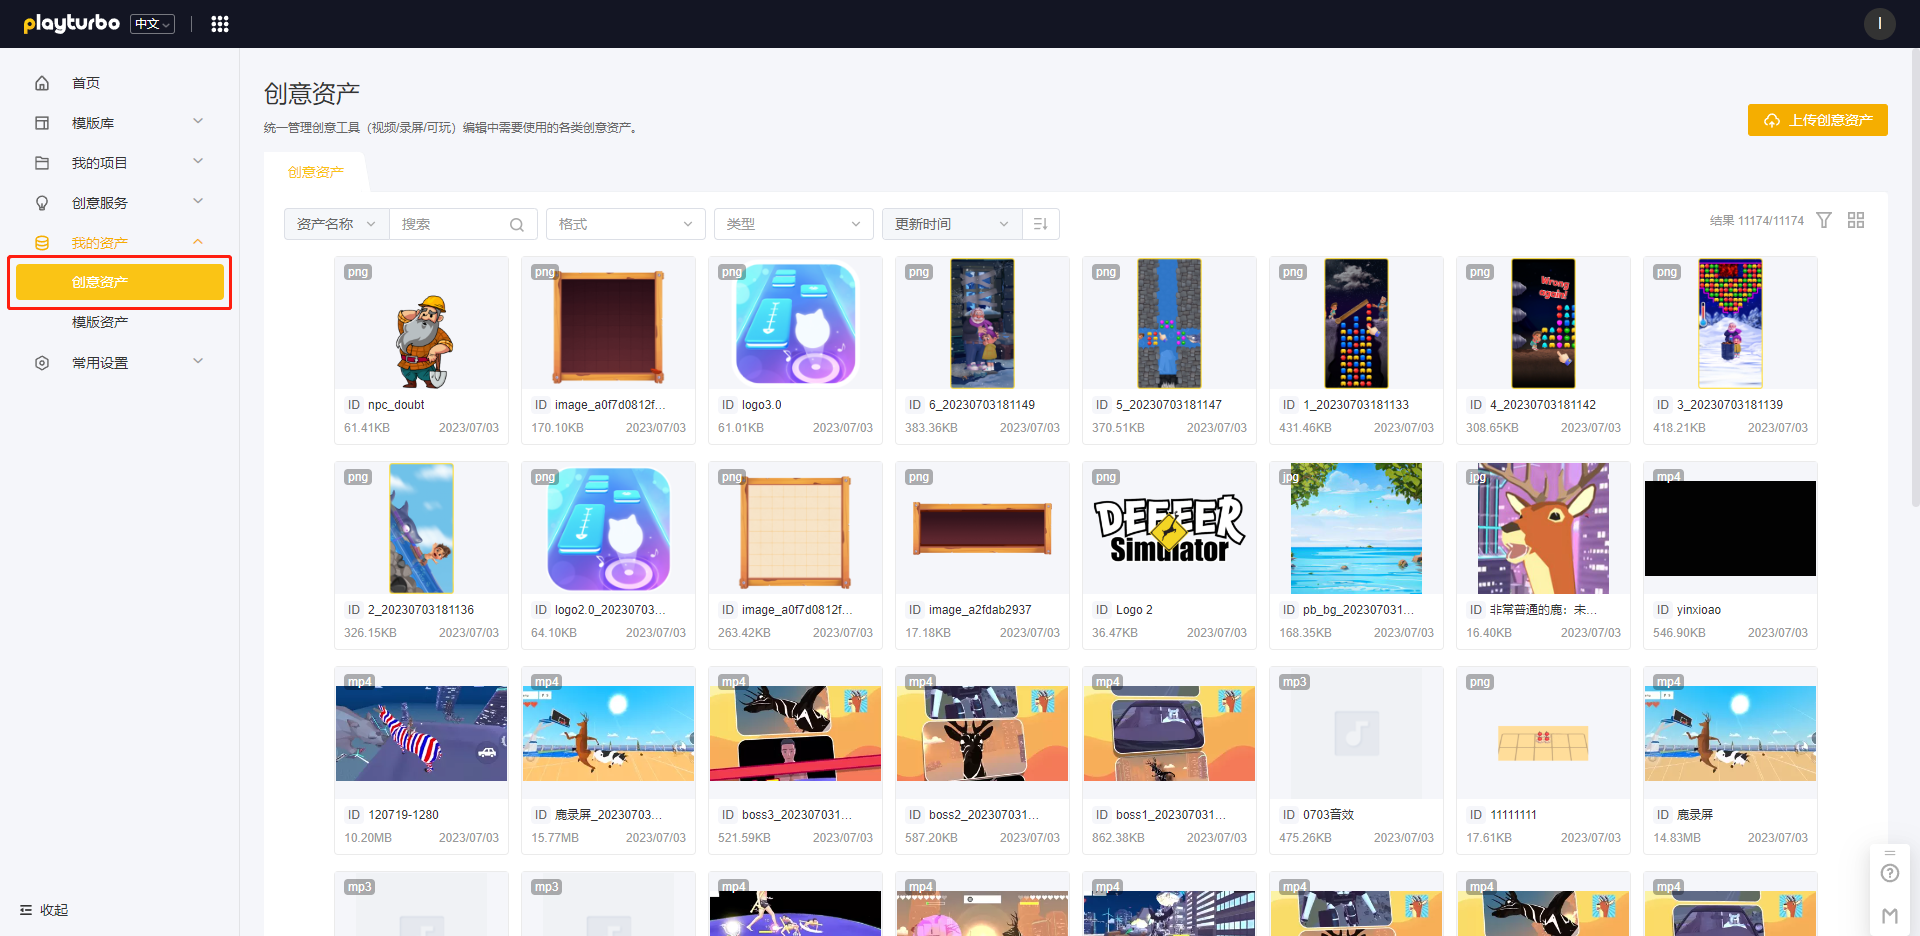Screen dimensions: 1920x936
Task: Click the user avatar icon
Action: [1879, 24]
